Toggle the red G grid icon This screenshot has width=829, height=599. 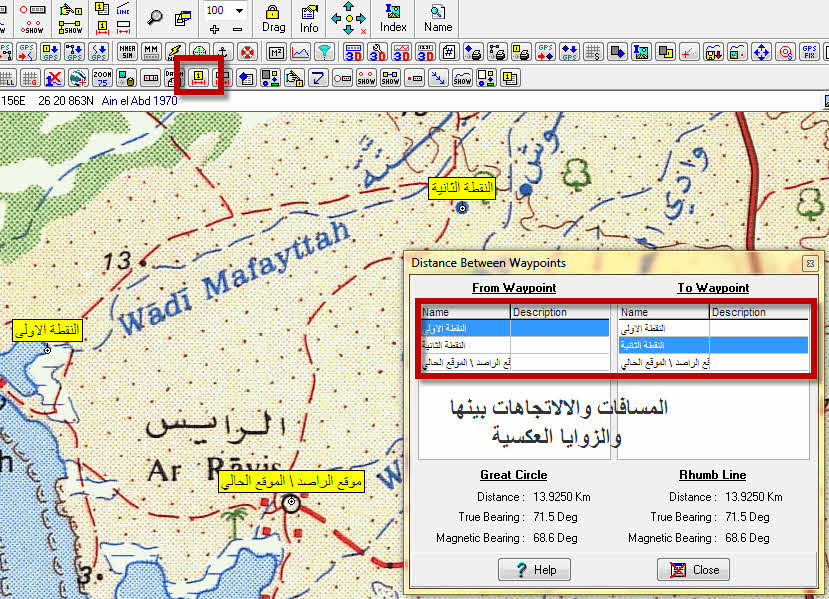(30, 78)
